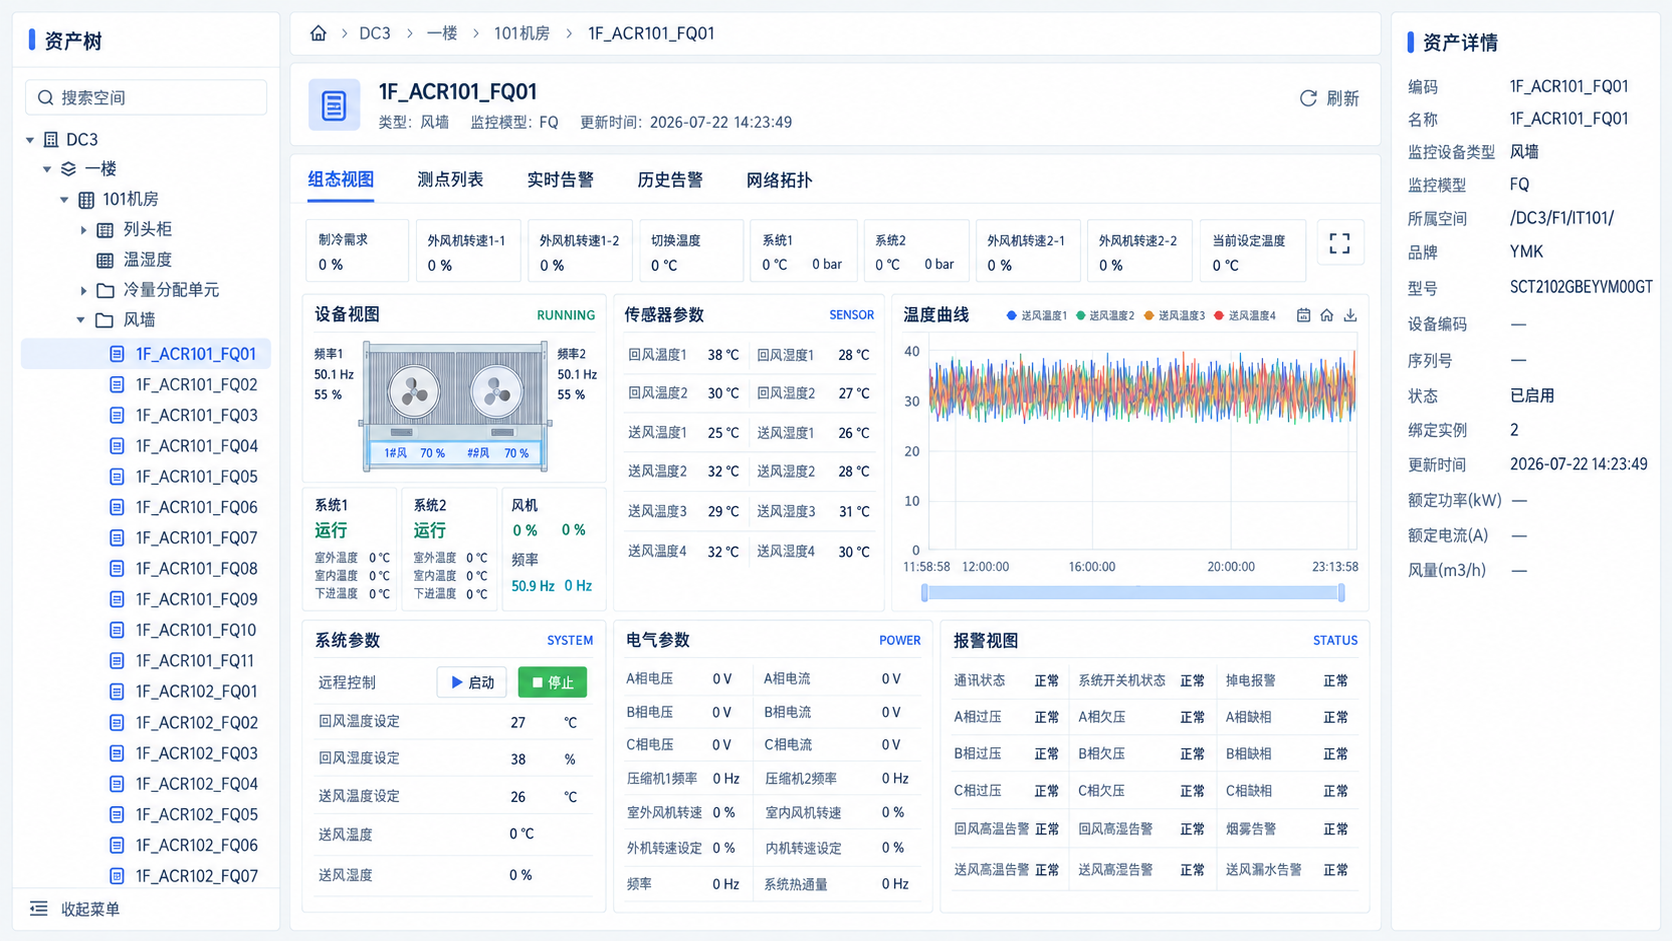Toggle 送风温度2 legend series
This screenshot has height=941, width=1672.
click(x=1105, y=315)
